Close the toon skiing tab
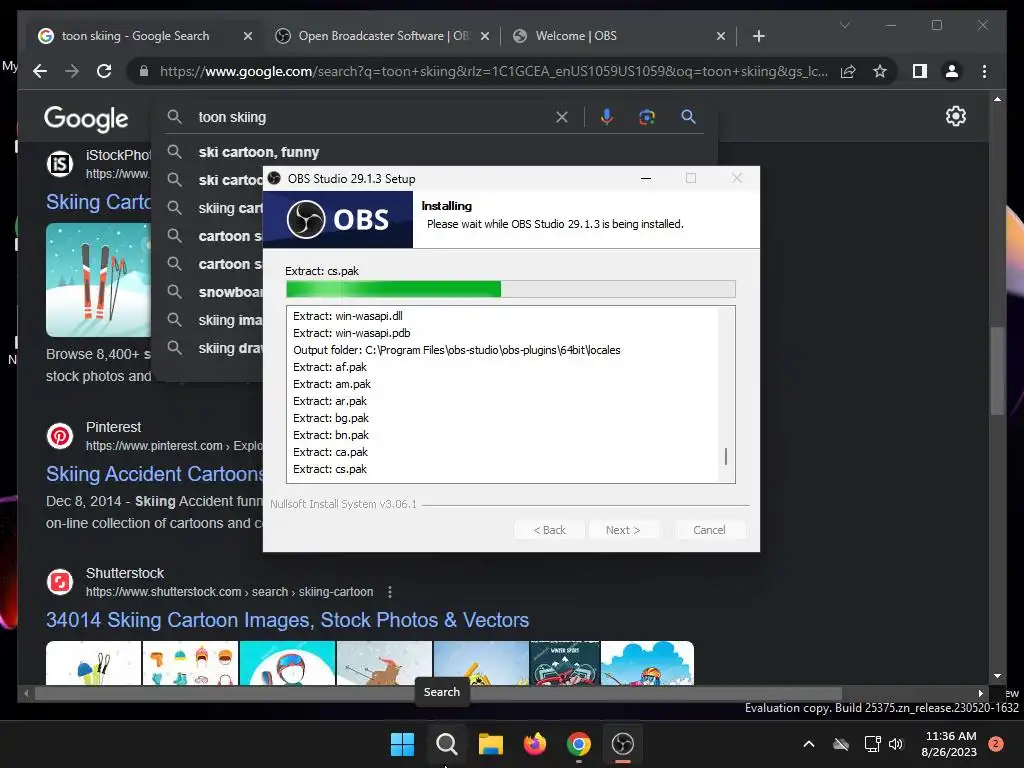The image size is (1024, 768). (x=248, y=36)
